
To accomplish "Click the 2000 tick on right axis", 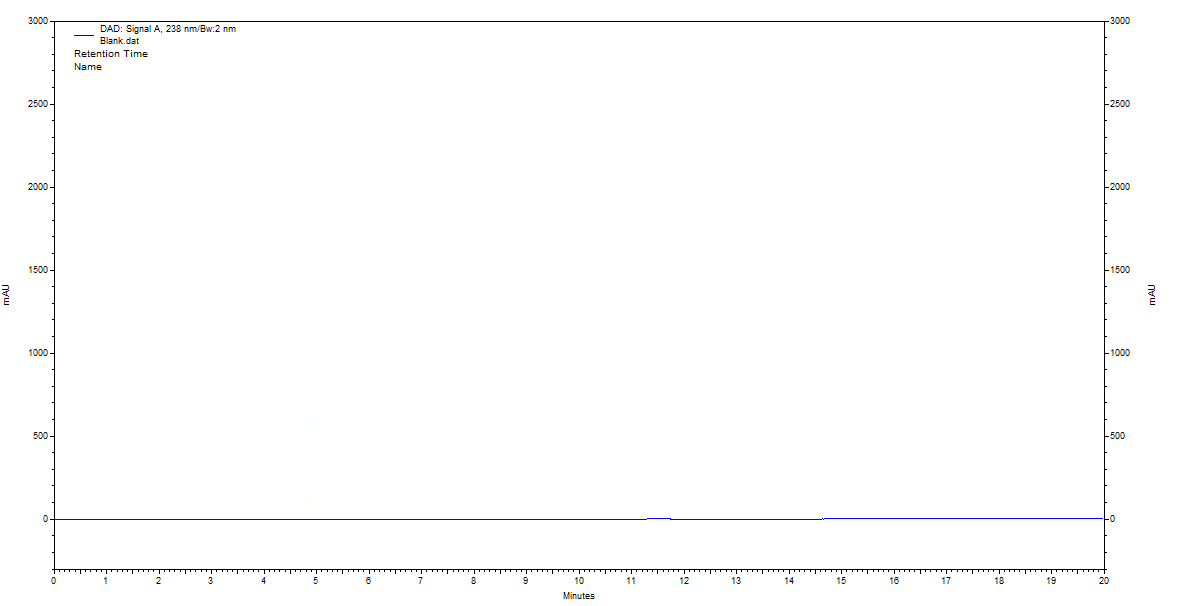I will point(1121,187).
